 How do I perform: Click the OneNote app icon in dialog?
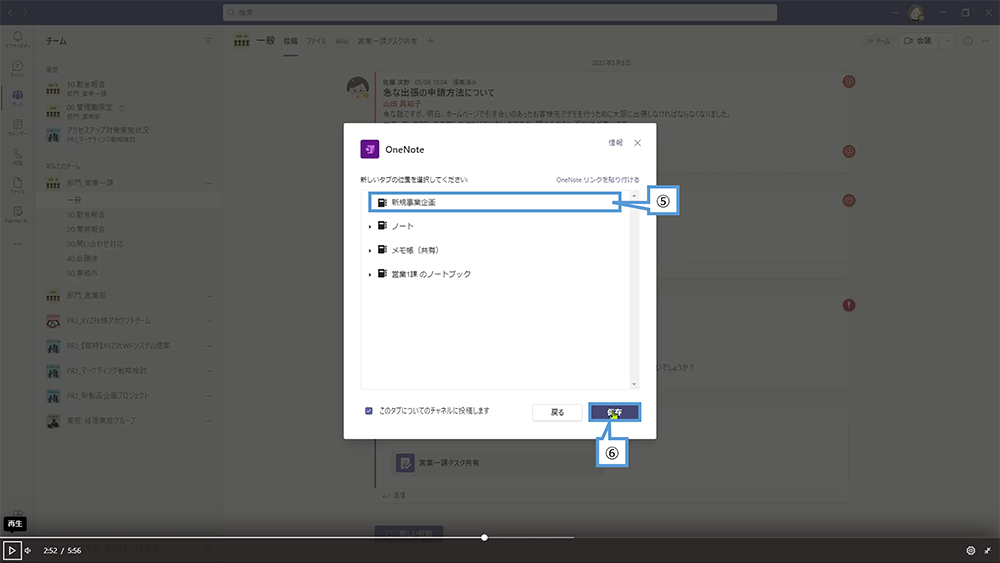coord(370,149)
